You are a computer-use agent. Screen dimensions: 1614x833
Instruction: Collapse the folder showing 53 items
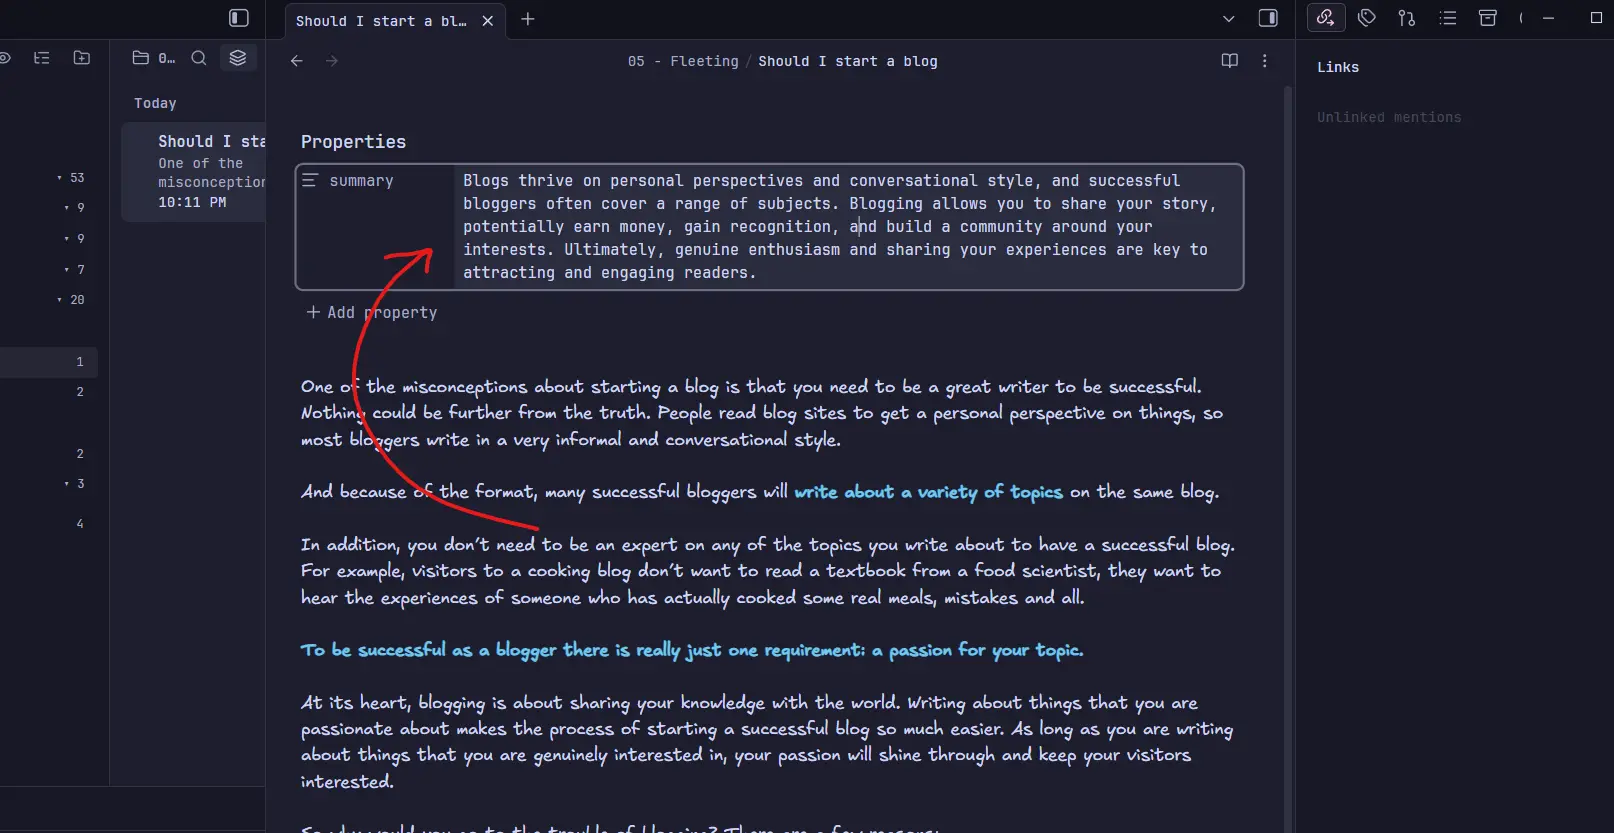point(60,178)
